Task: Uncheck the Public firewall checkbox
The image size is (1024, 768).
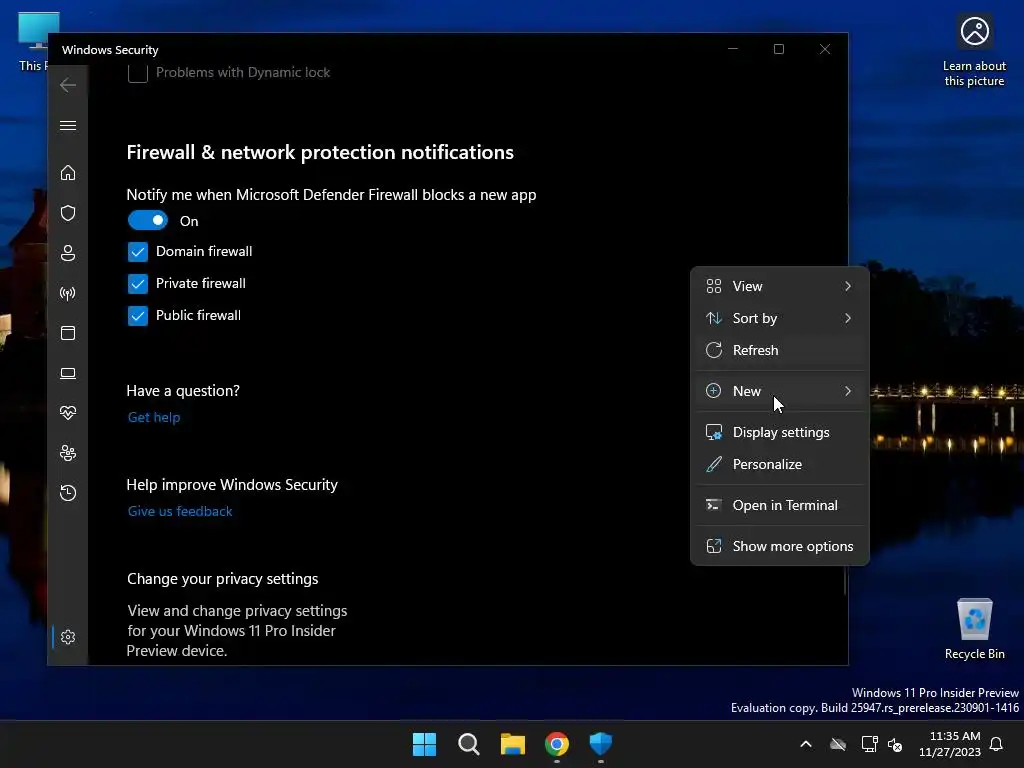Action: click(138, 315)
